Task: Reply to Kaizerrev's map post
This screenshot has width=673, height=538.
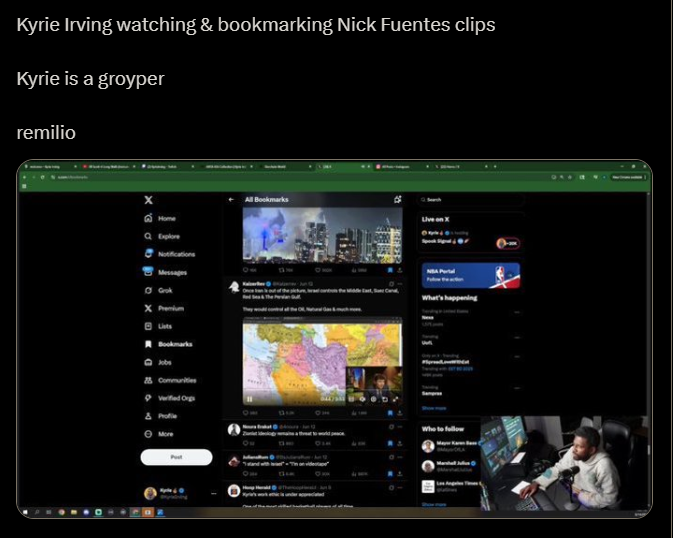Action: 250,413
